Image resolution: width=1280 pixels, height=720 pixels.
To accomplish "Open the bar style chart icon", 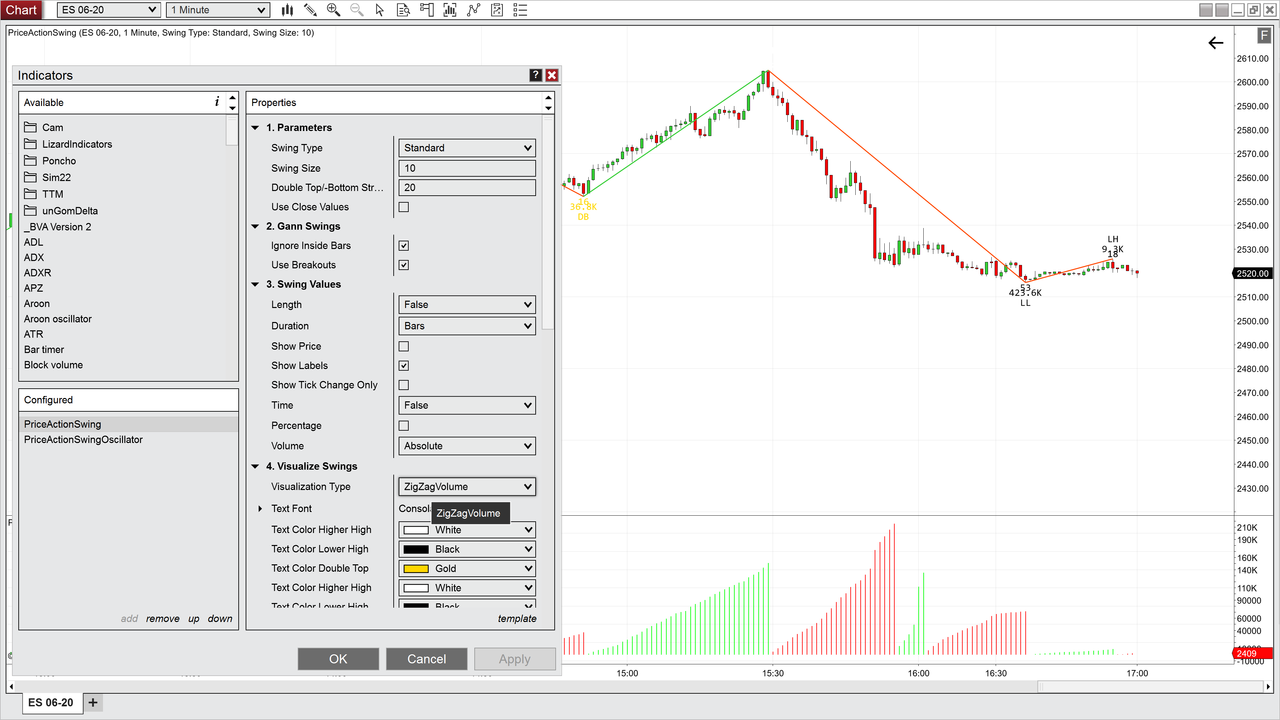I will (288, 10).
